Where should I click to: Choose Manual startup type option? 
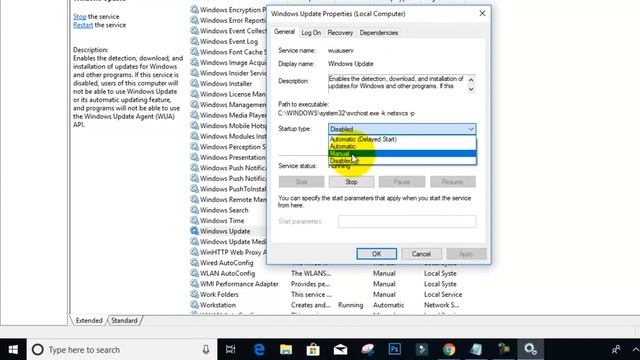[402, 153]
